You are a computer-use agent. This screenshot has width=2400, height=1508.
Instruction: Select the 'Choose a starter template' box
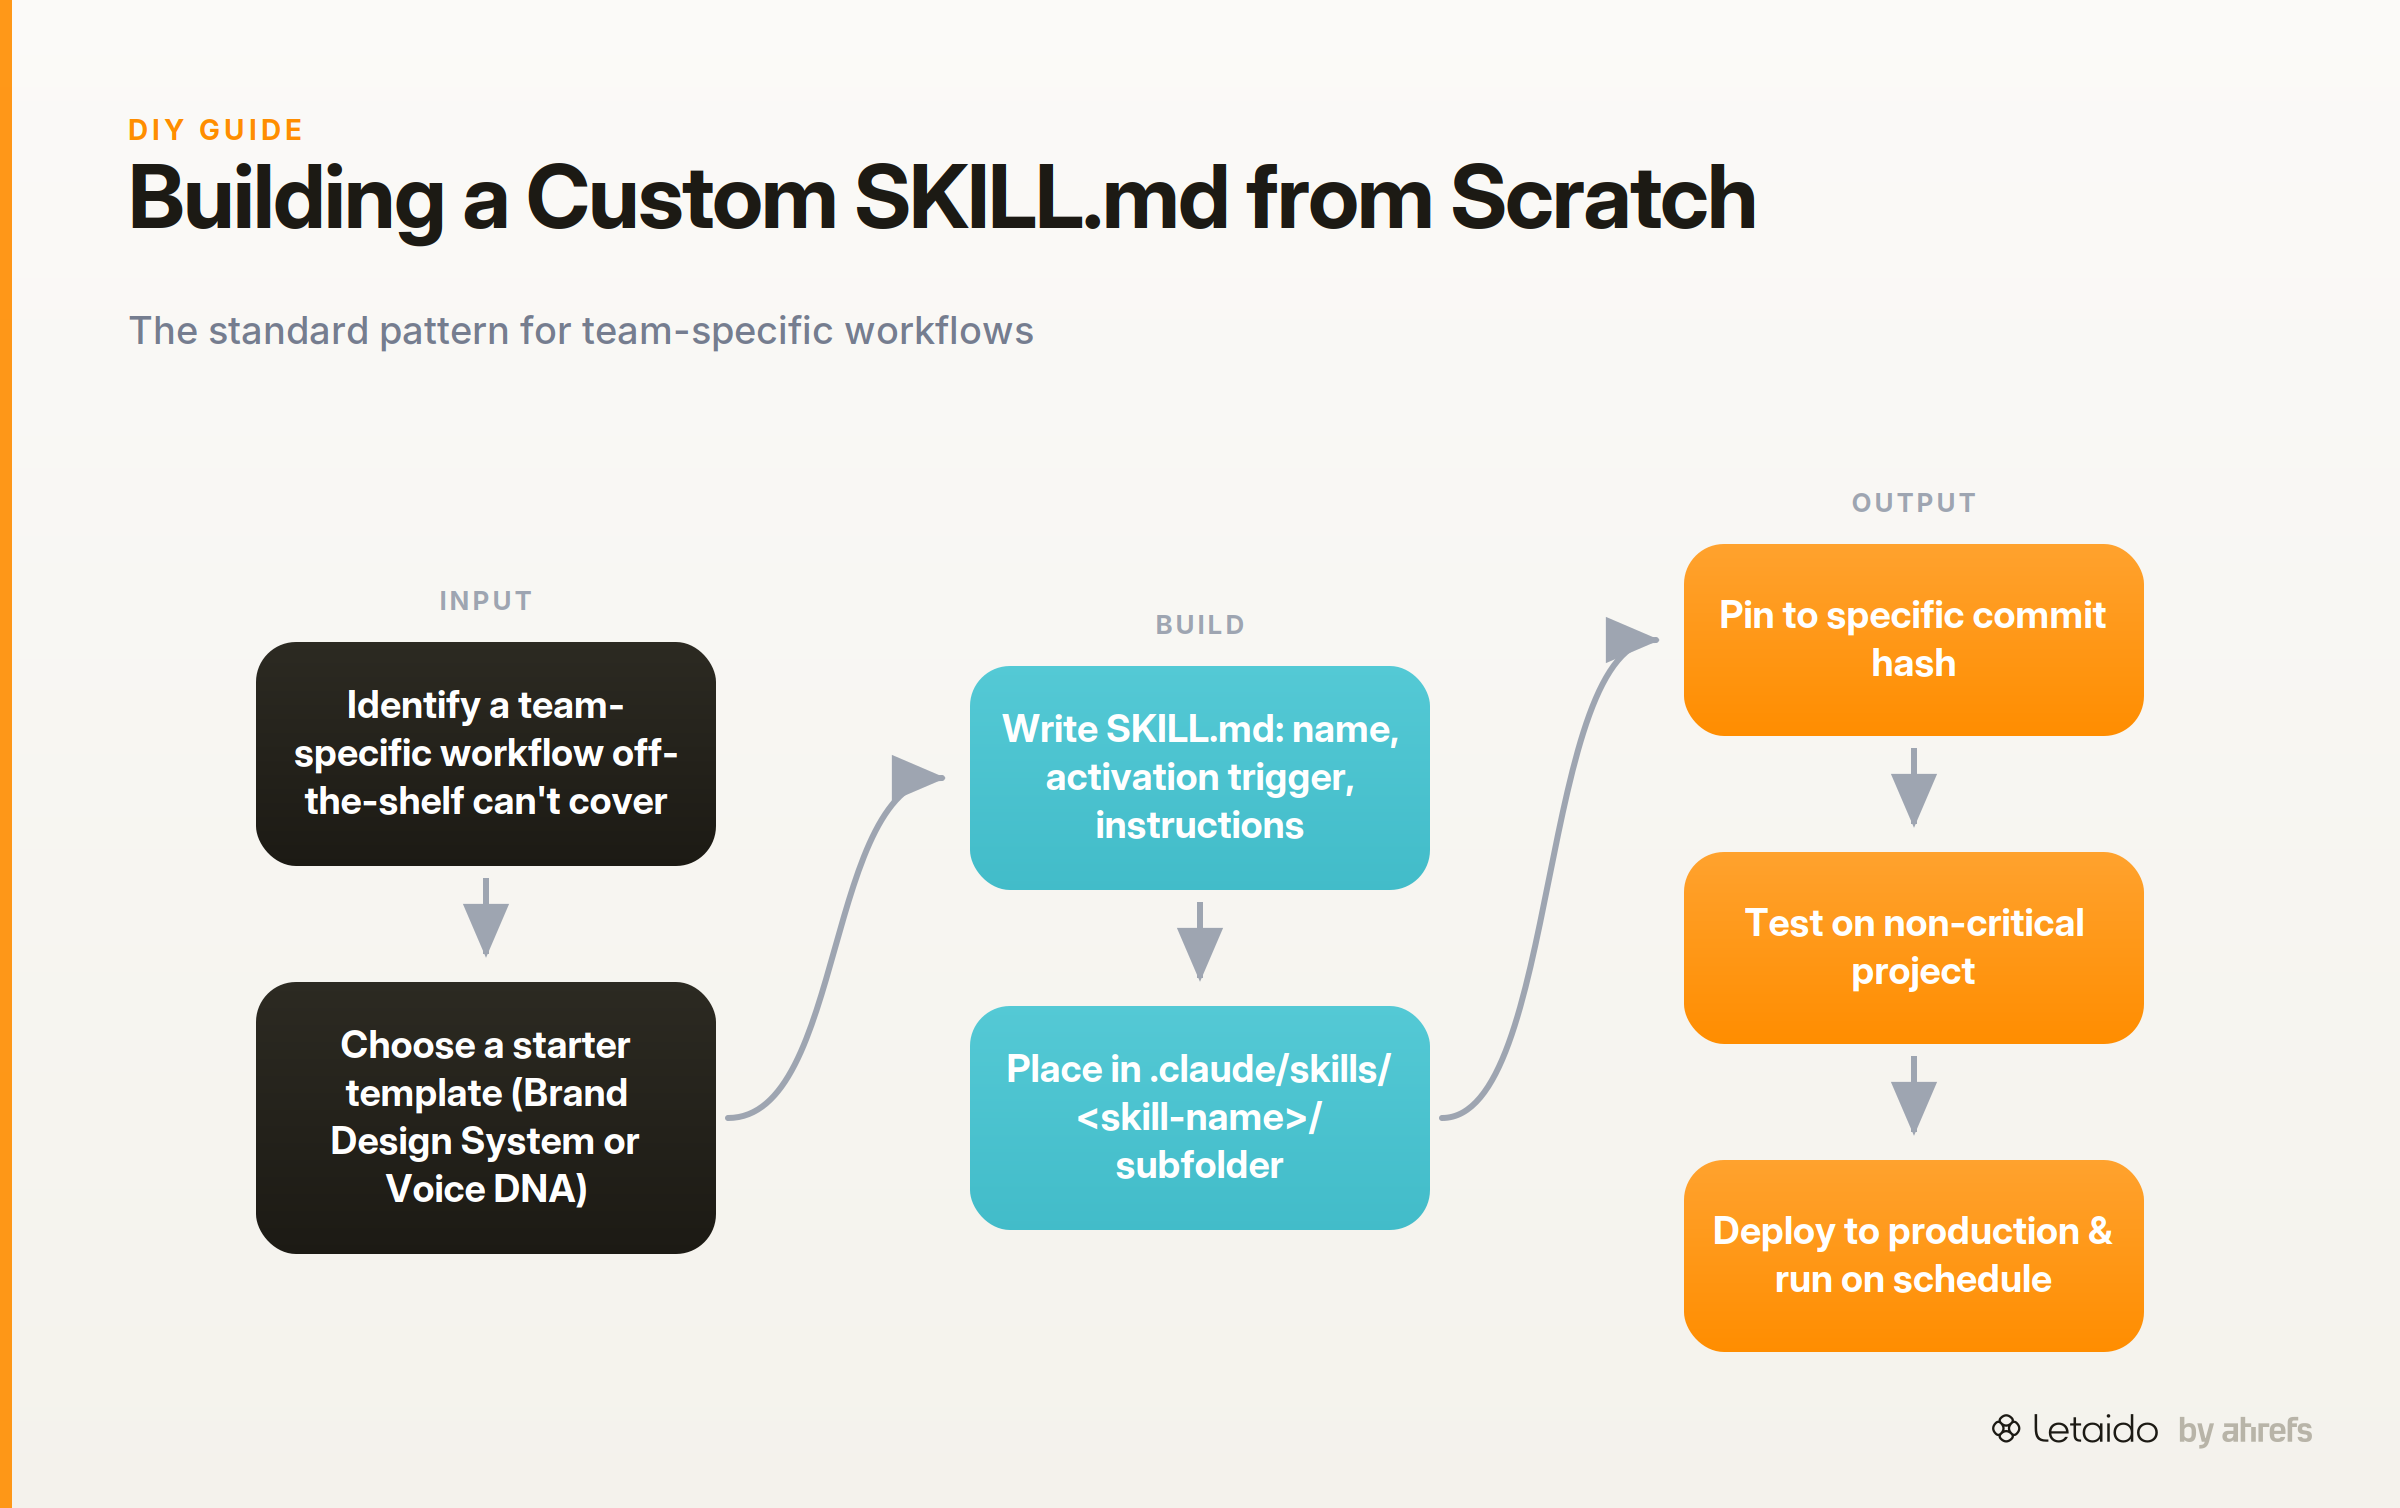[486, 1117]
